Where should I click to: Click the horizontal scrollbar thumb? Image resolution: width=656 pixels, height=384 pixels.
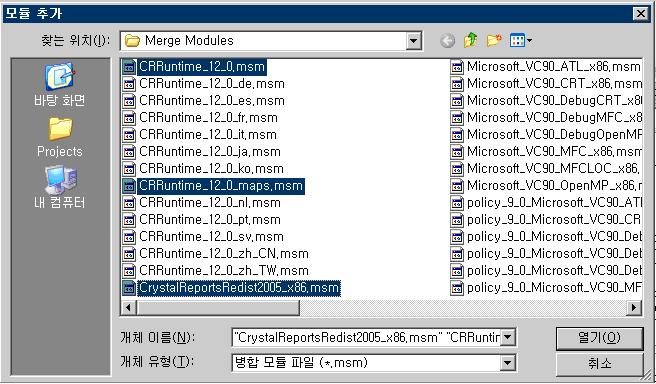pos(218,308)
